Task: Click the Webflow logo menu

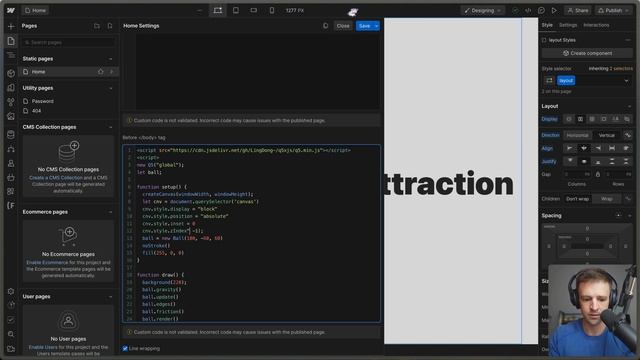Action: click(11, 10)
